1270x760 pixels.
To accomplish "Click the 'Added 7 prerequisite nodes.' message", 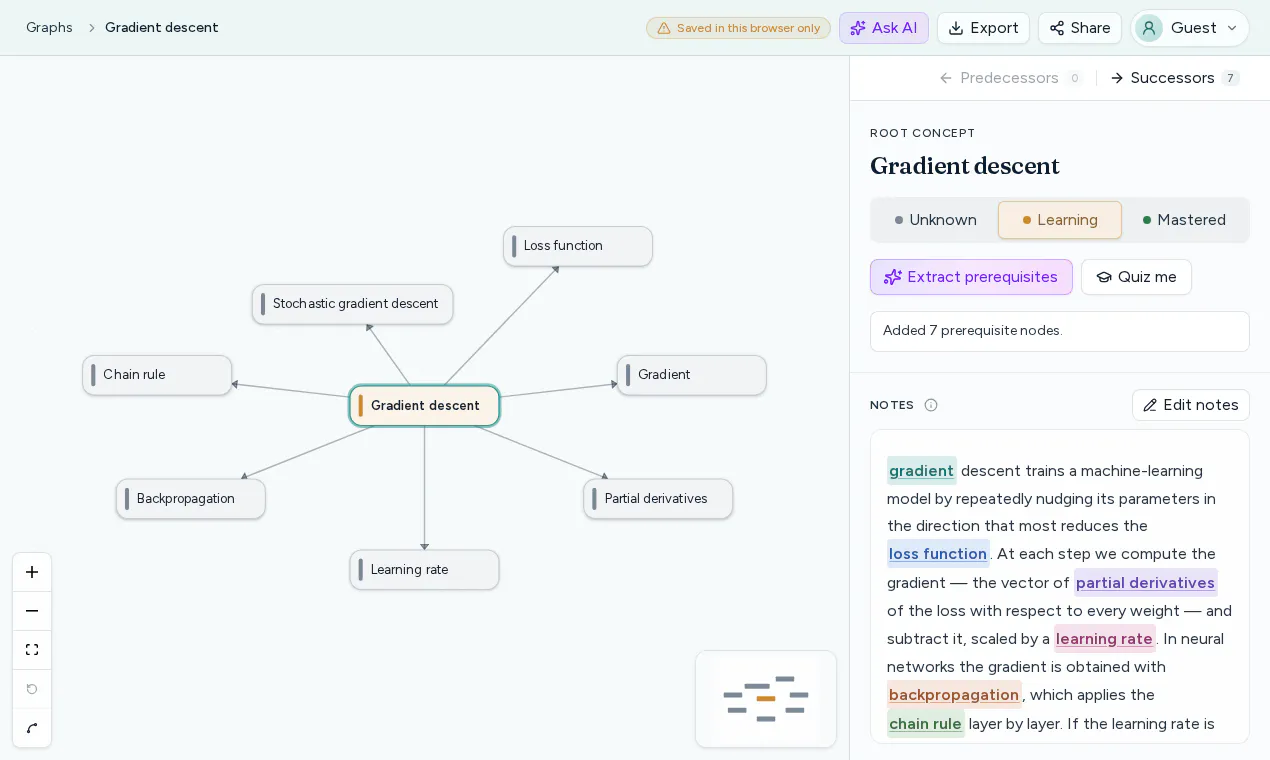I will pyautogui.click(x=1060, y=331).
